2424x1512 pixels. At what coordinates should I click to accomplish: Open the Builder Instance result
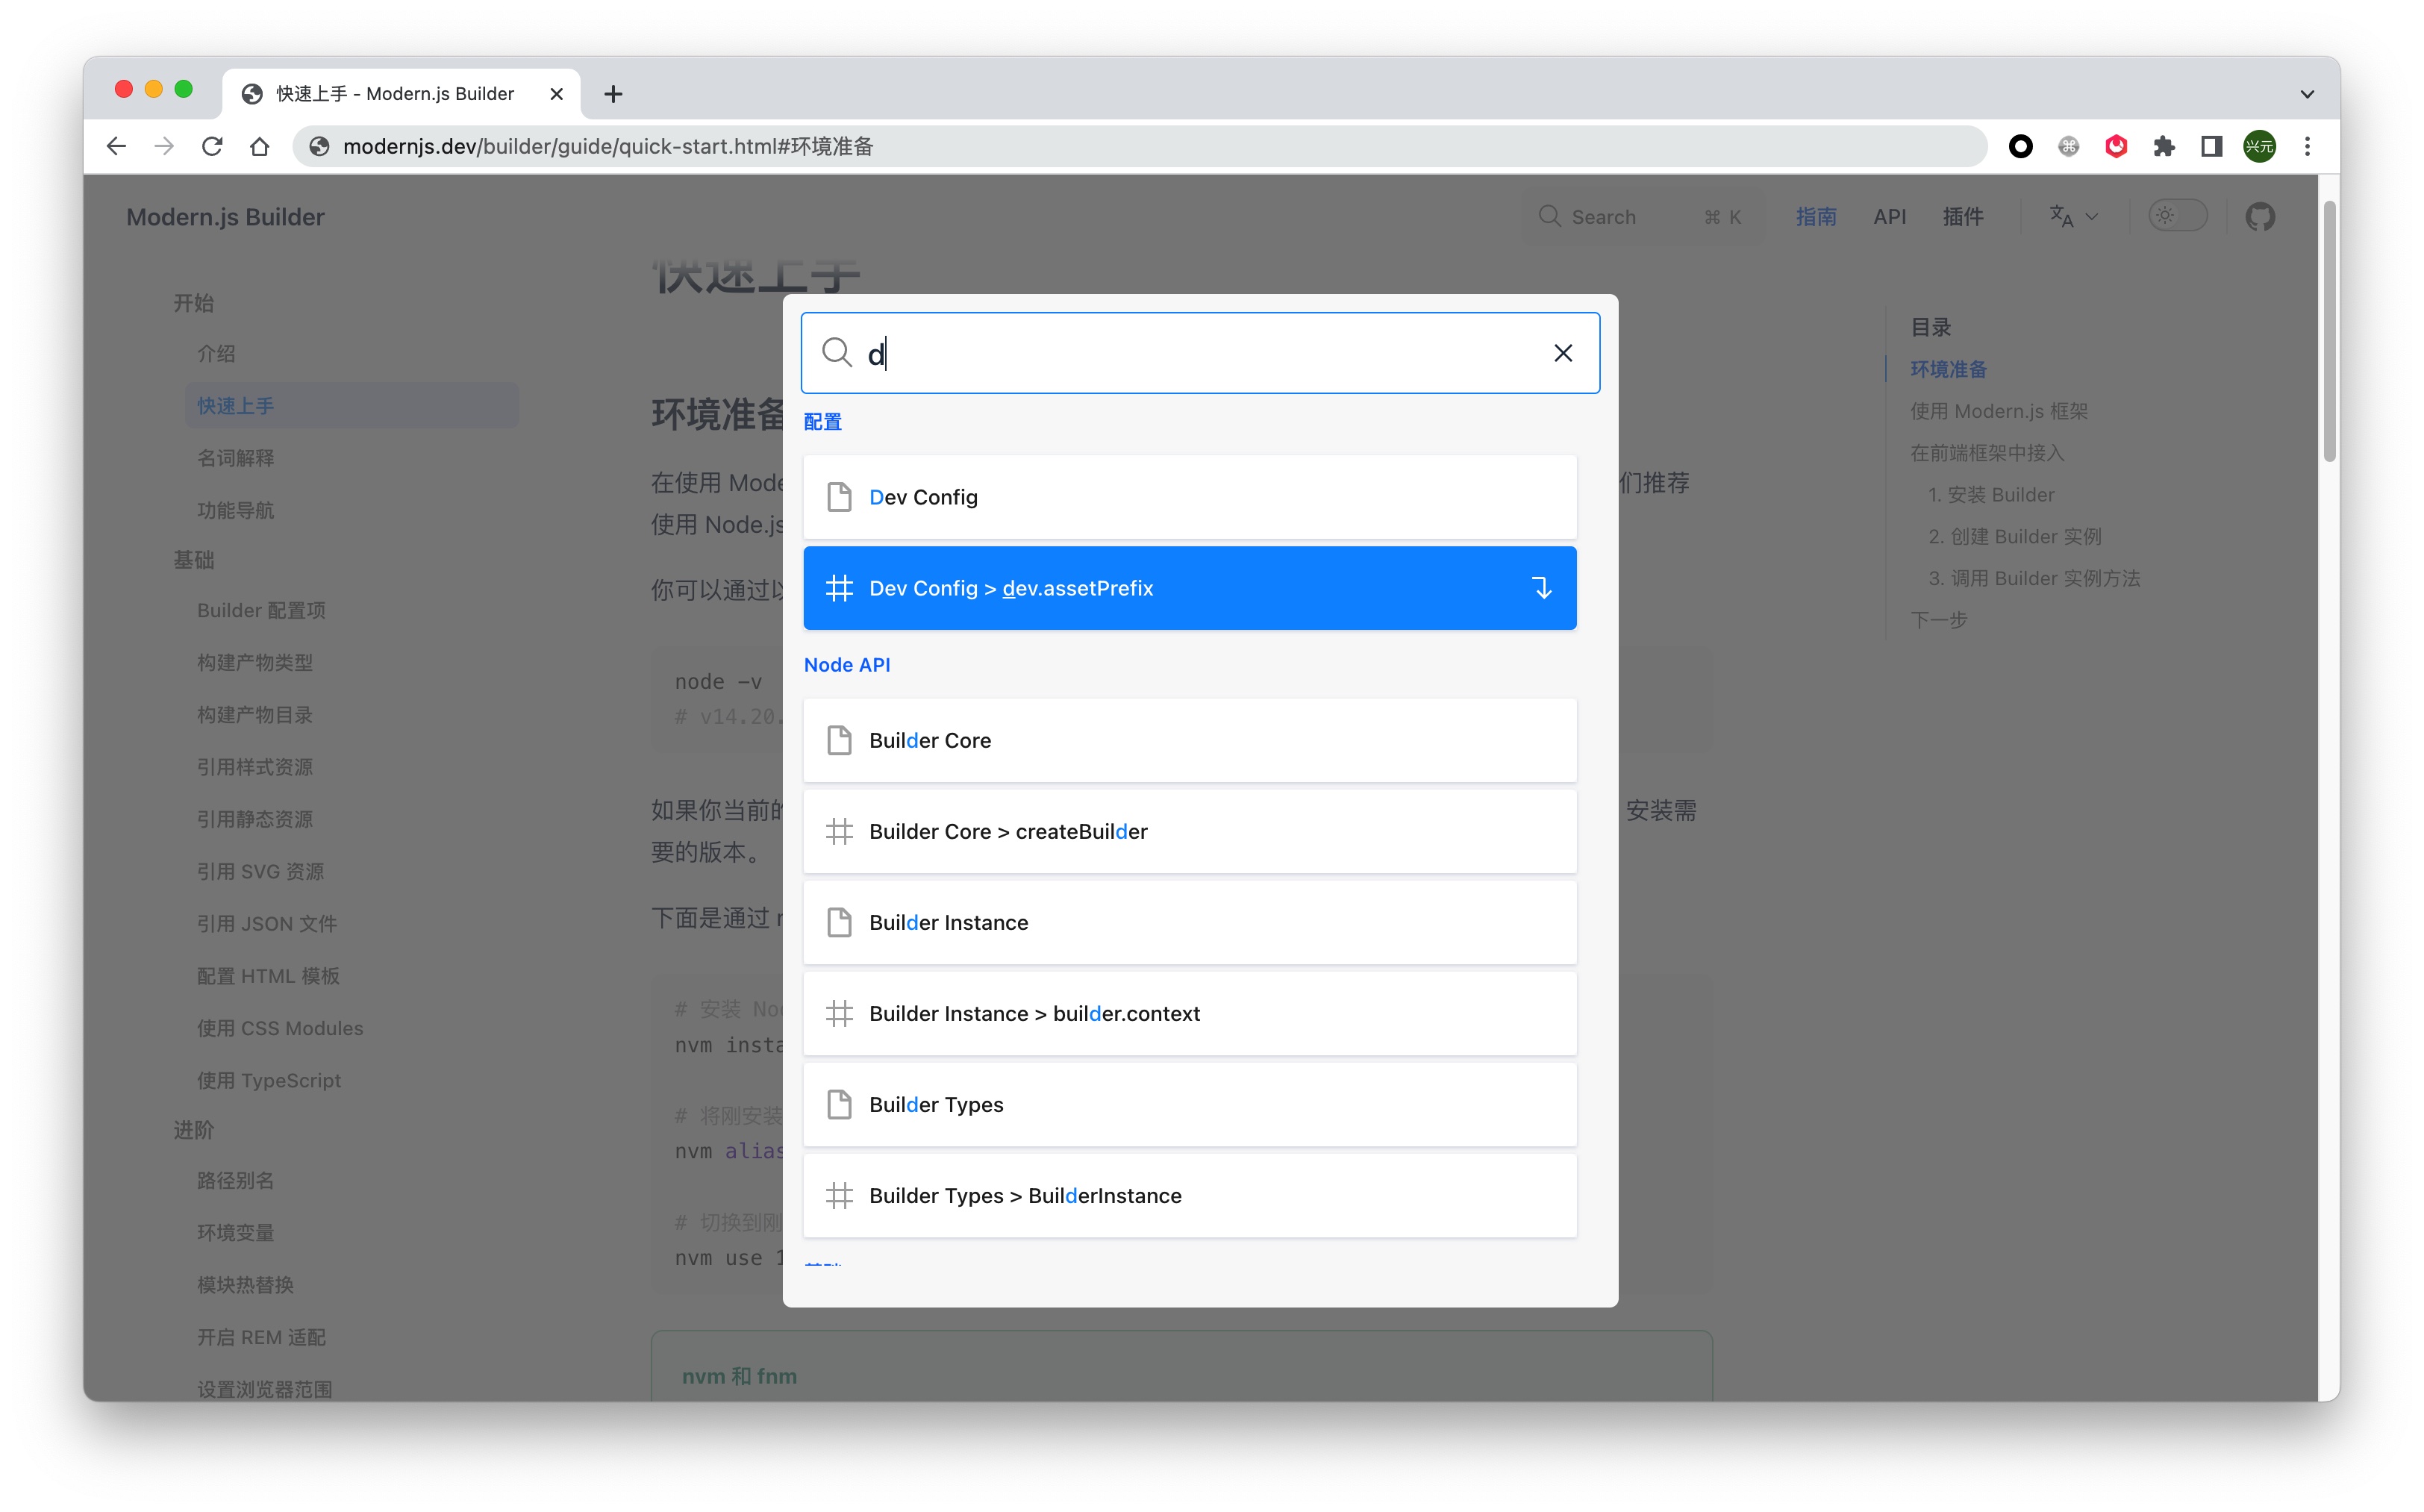point(1190,922)
